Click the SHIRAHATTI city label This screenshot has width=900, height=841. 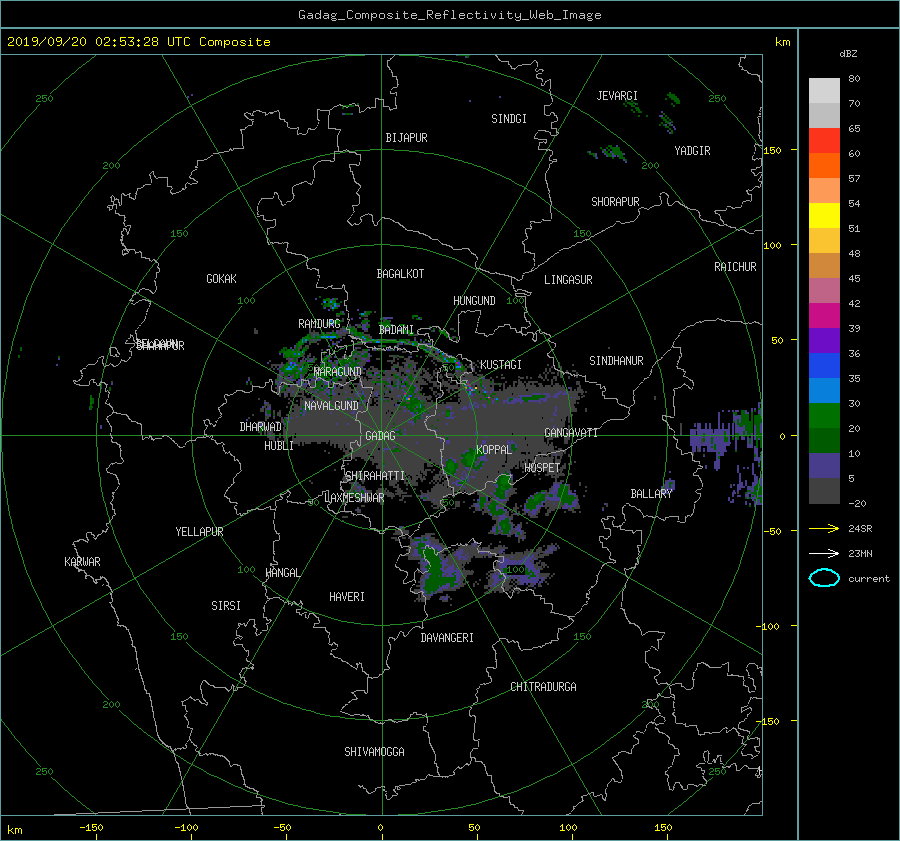(375, 476)
